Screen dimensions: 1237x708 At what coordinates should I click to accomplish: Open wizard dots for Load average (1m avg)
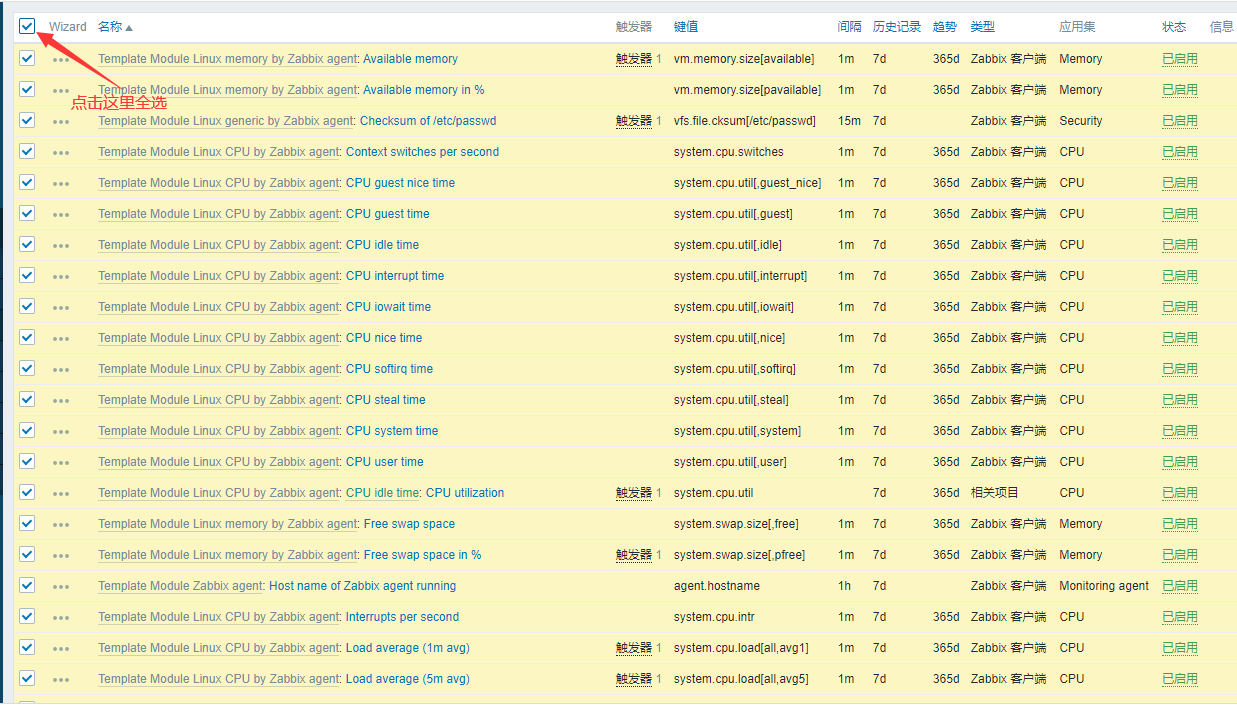click(x=61, y=648)
